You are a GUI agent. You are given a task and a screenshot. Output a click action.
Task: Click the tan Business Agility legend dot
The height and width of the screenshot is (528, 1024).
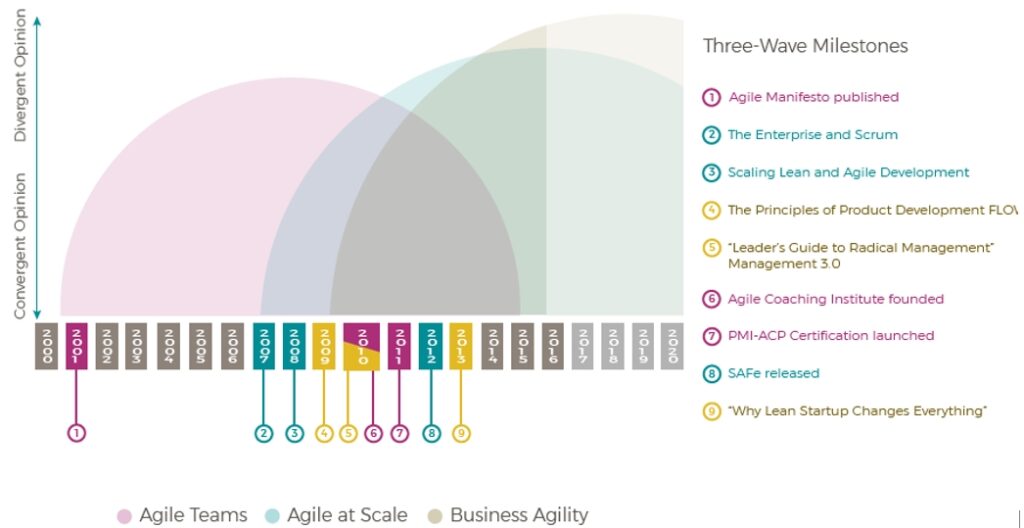(x=435, y=516)
